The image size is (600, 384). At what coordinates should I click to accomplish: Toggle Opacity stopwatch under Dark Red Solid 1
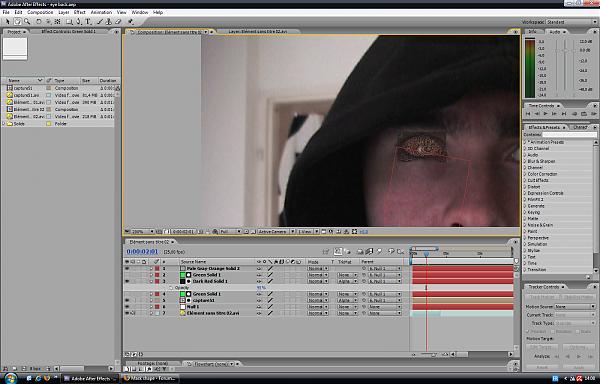pos(171,288)
